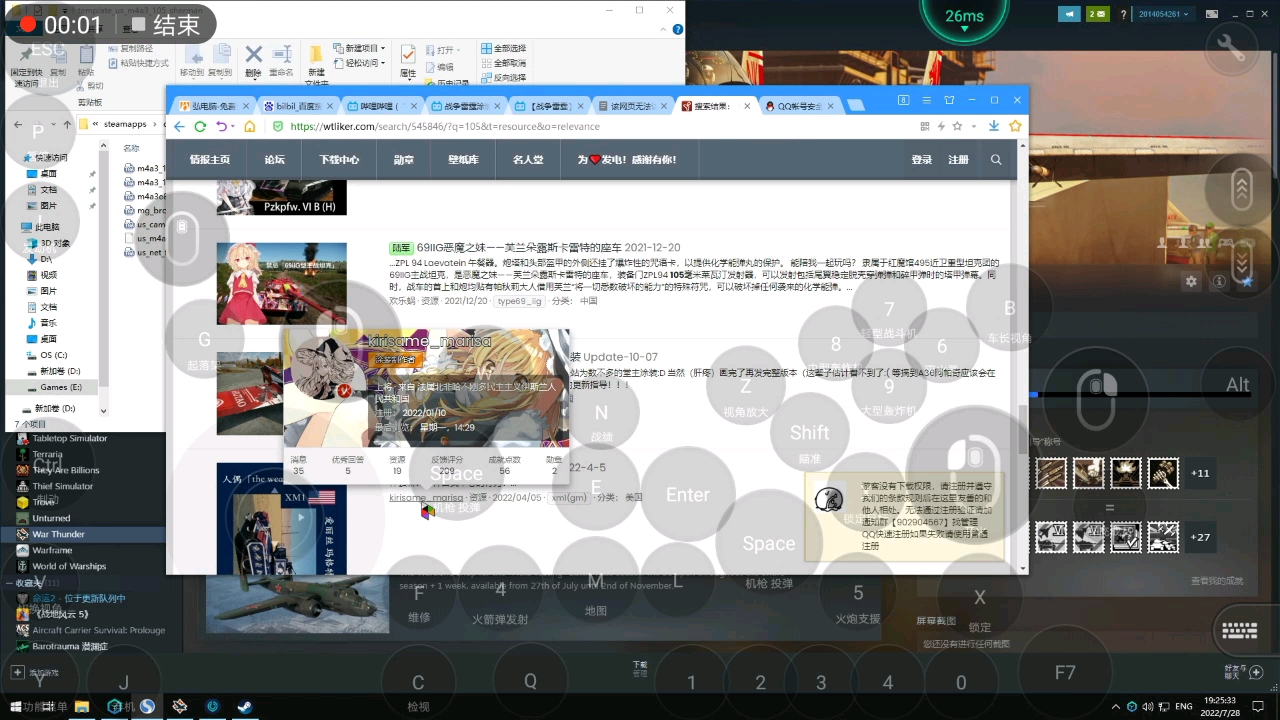Click the 注册 register link
Viewport: 1280px width, 720px height.
958,160
